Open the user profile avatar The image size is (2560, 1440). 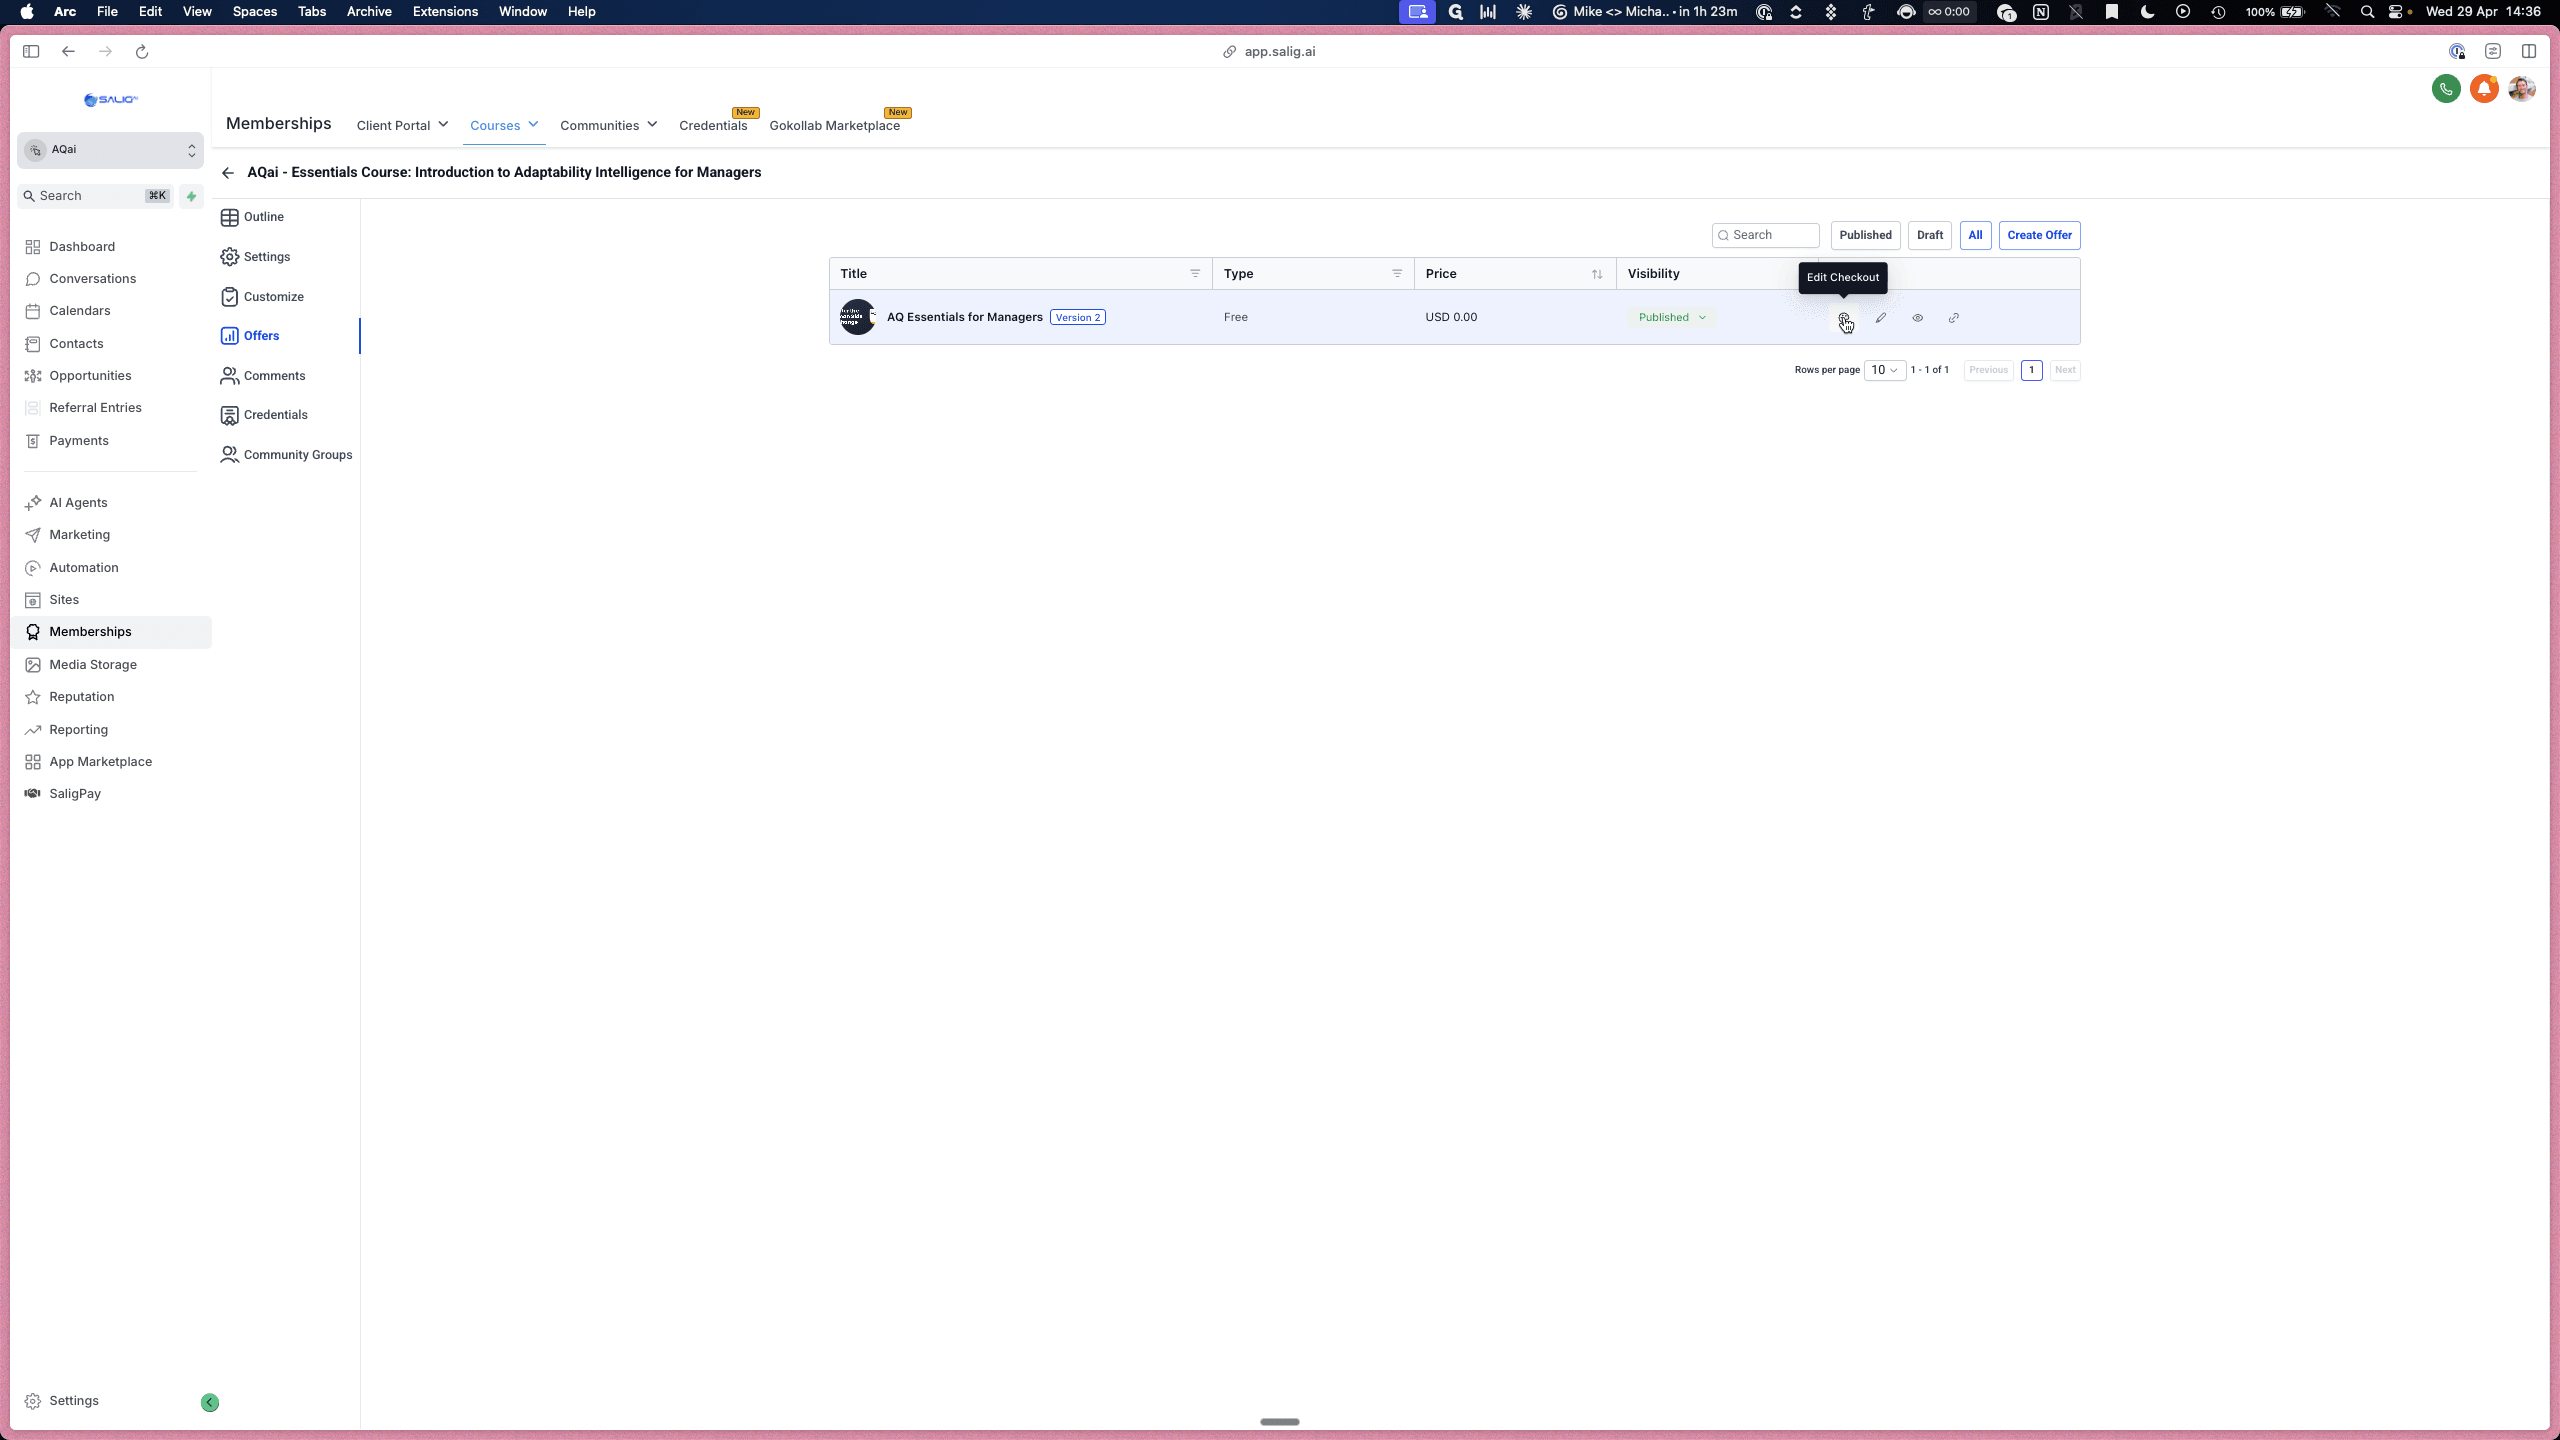[2522, 89]
